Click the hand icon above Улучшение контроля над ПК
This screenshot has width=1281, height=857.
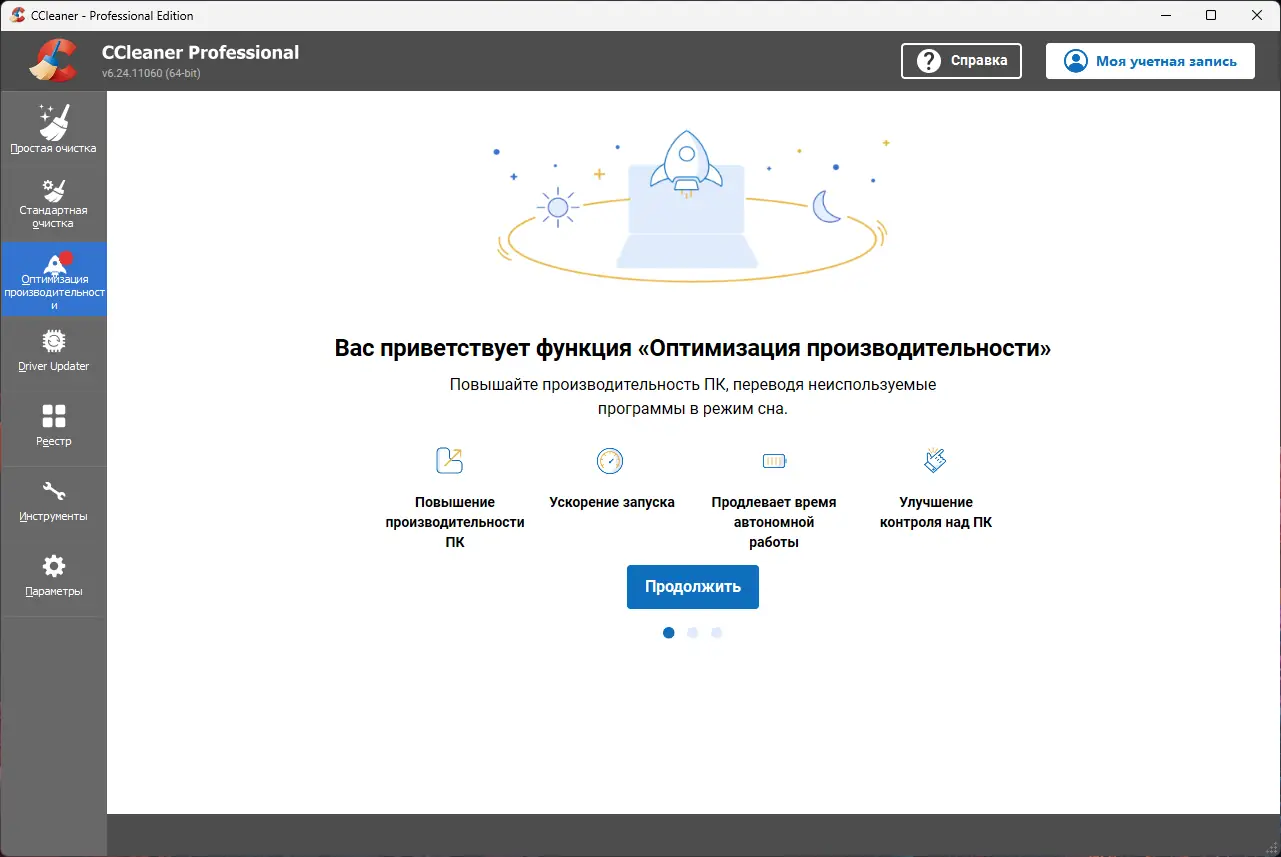tap(935, 460)
